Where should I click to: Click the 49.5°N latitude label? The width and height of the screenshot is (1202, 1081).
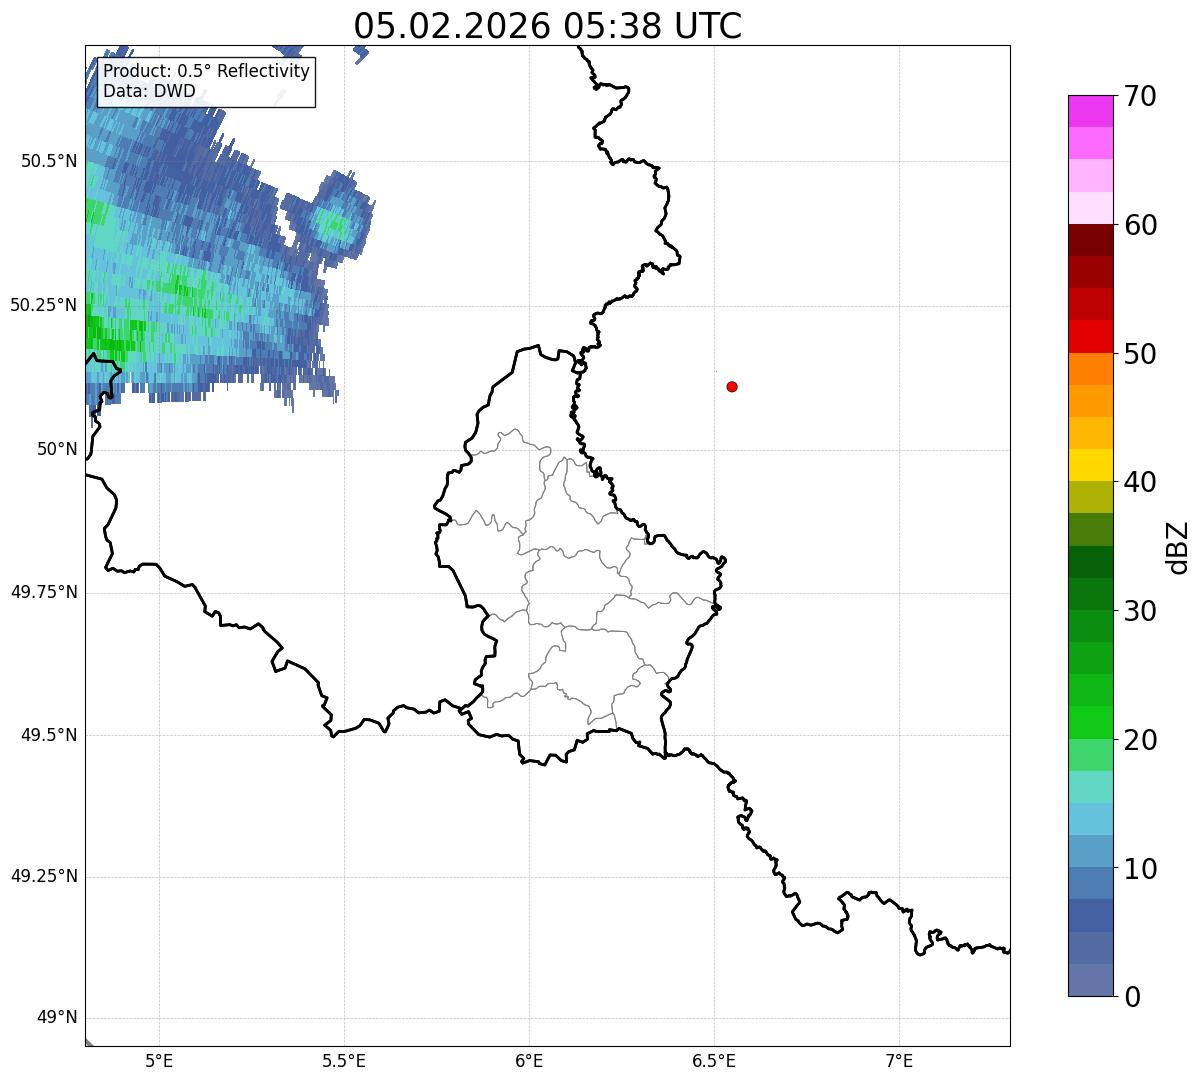point(48,735)
